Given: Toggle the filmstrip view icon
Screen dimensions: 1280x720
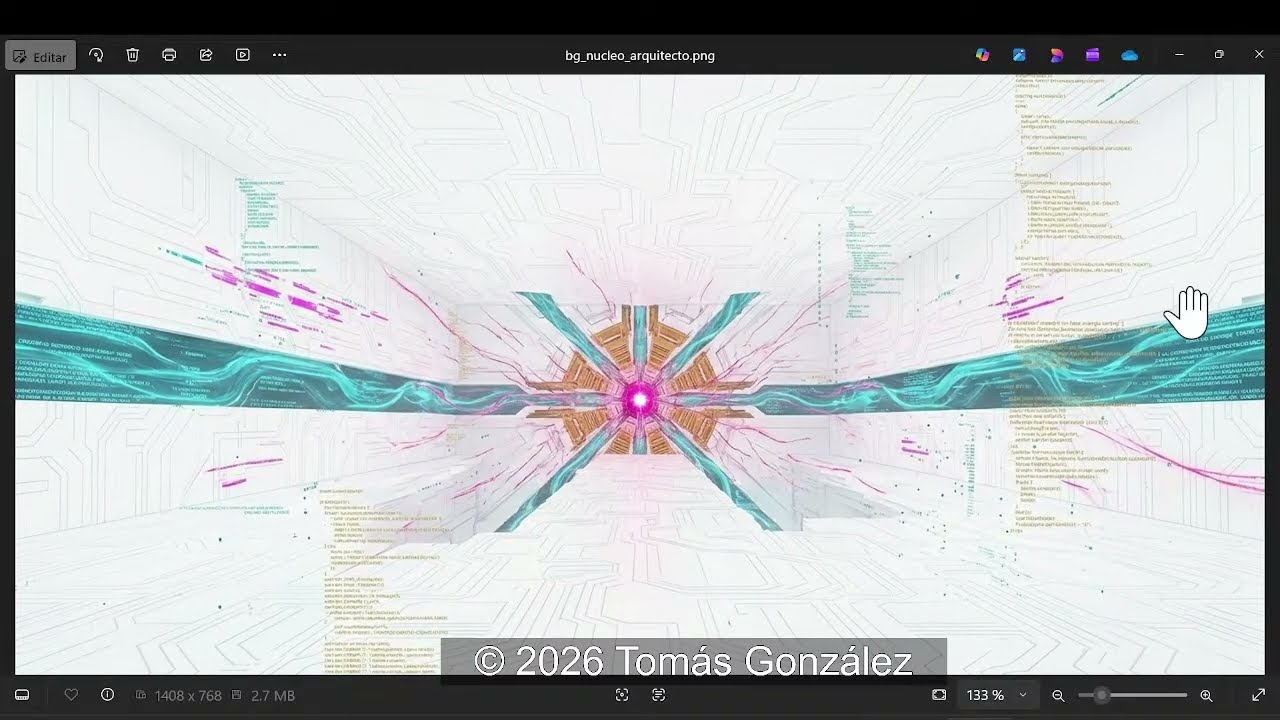Looking at the screenshot, I should point(22,695).
